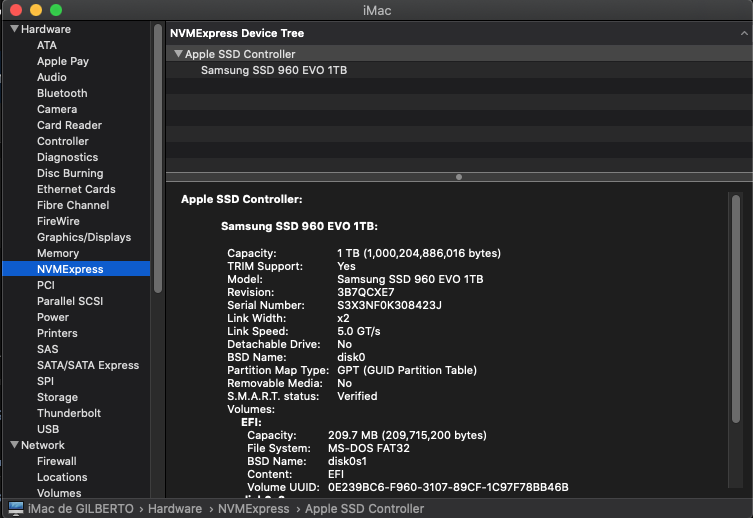Open Graphics/Displays information
753x518 pixels.
(x=84, y=237)
